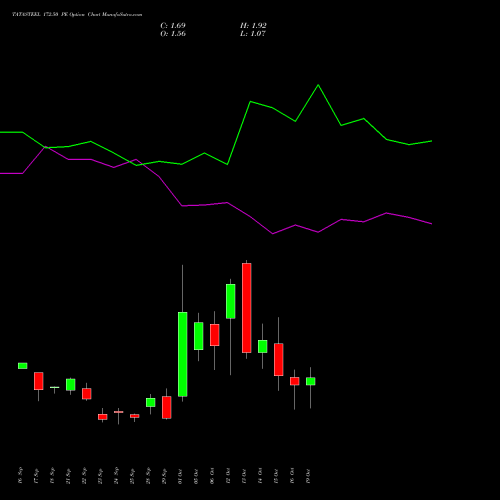Click the '06 Oct' date axis label
This screenshot has width=500, height=500.
tap(212, 476)
